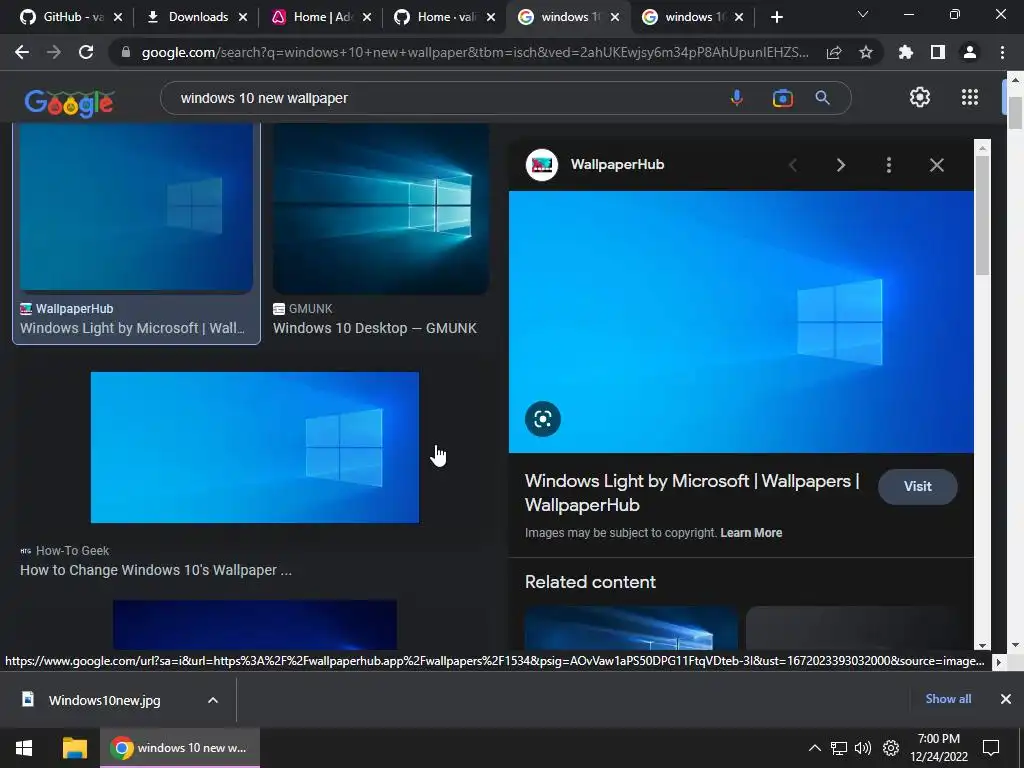
Task: Show hidden system tray icons
Action: click(814, 748)
